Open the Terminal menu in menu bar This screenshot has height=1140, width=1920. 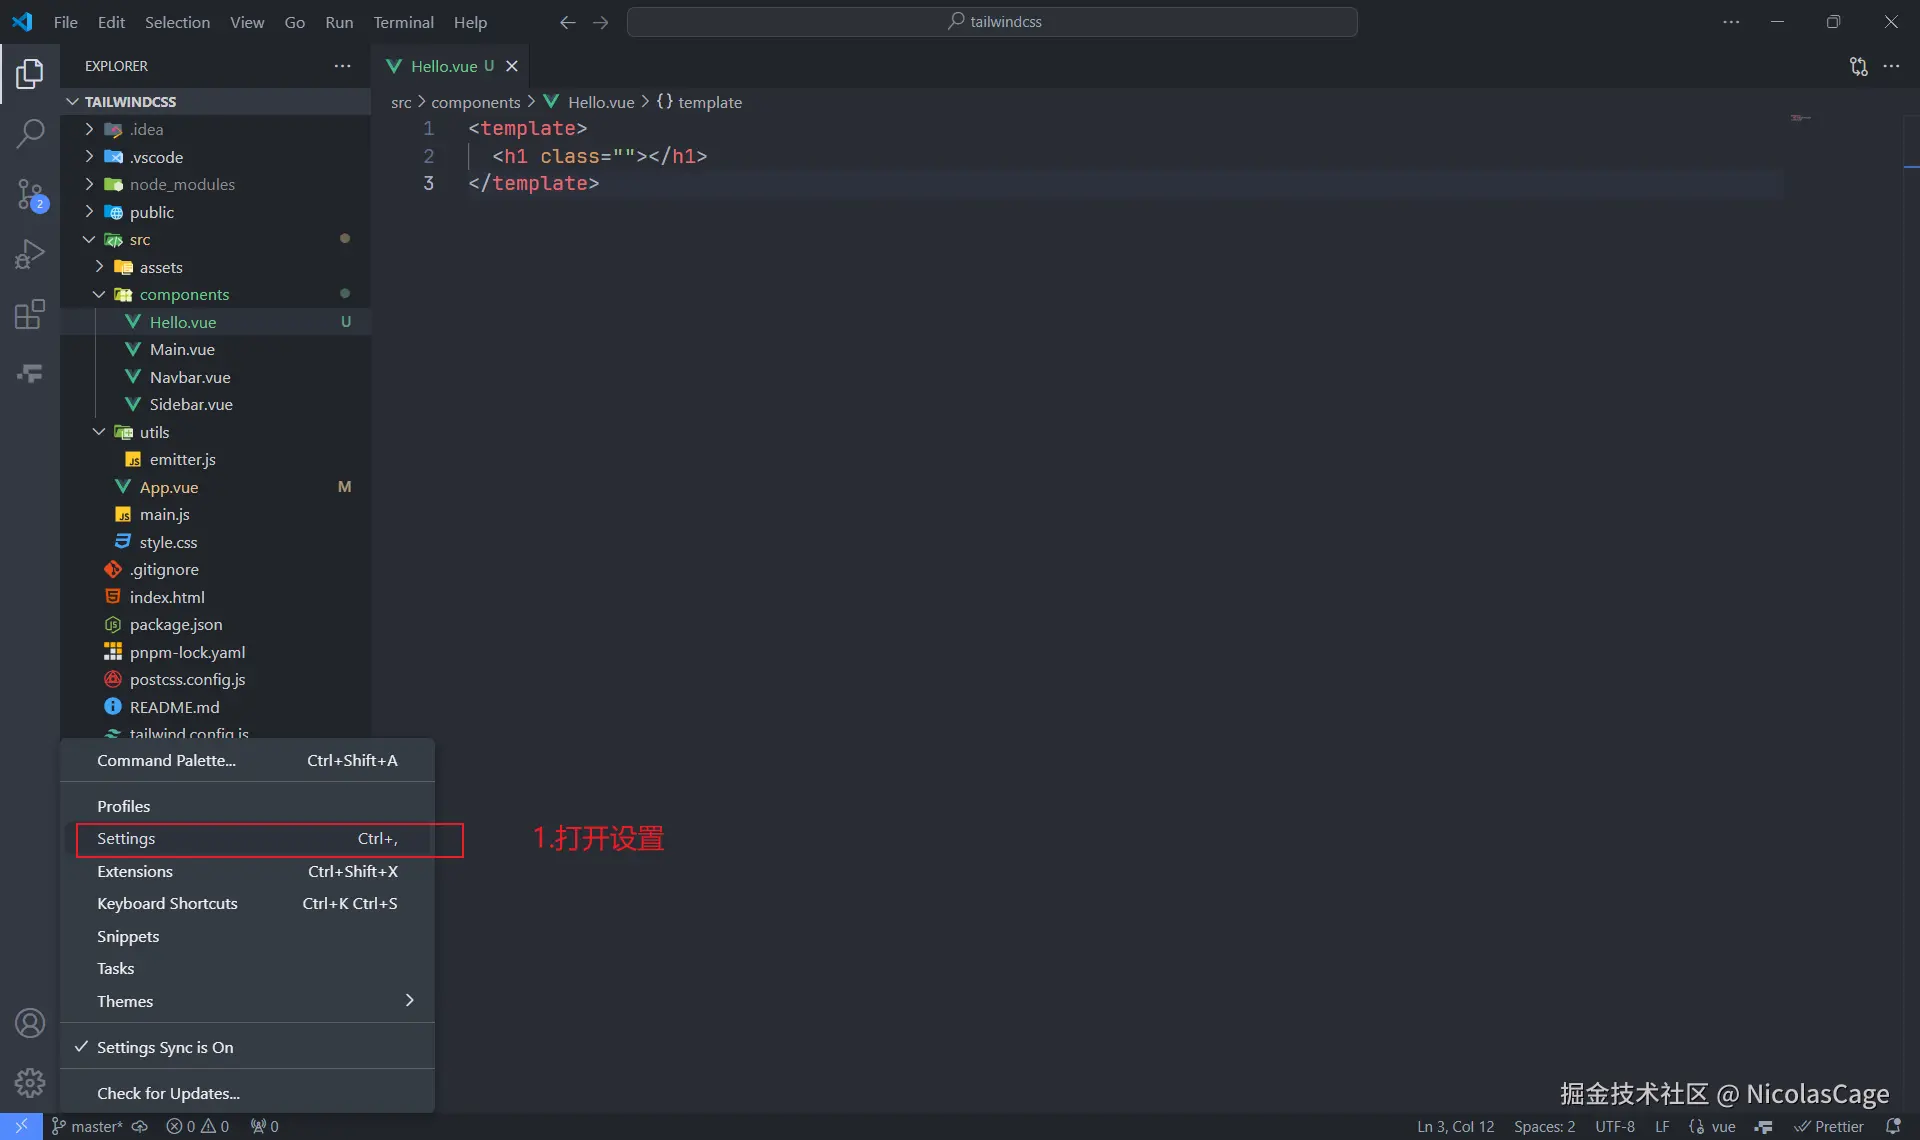pos(403,22)
